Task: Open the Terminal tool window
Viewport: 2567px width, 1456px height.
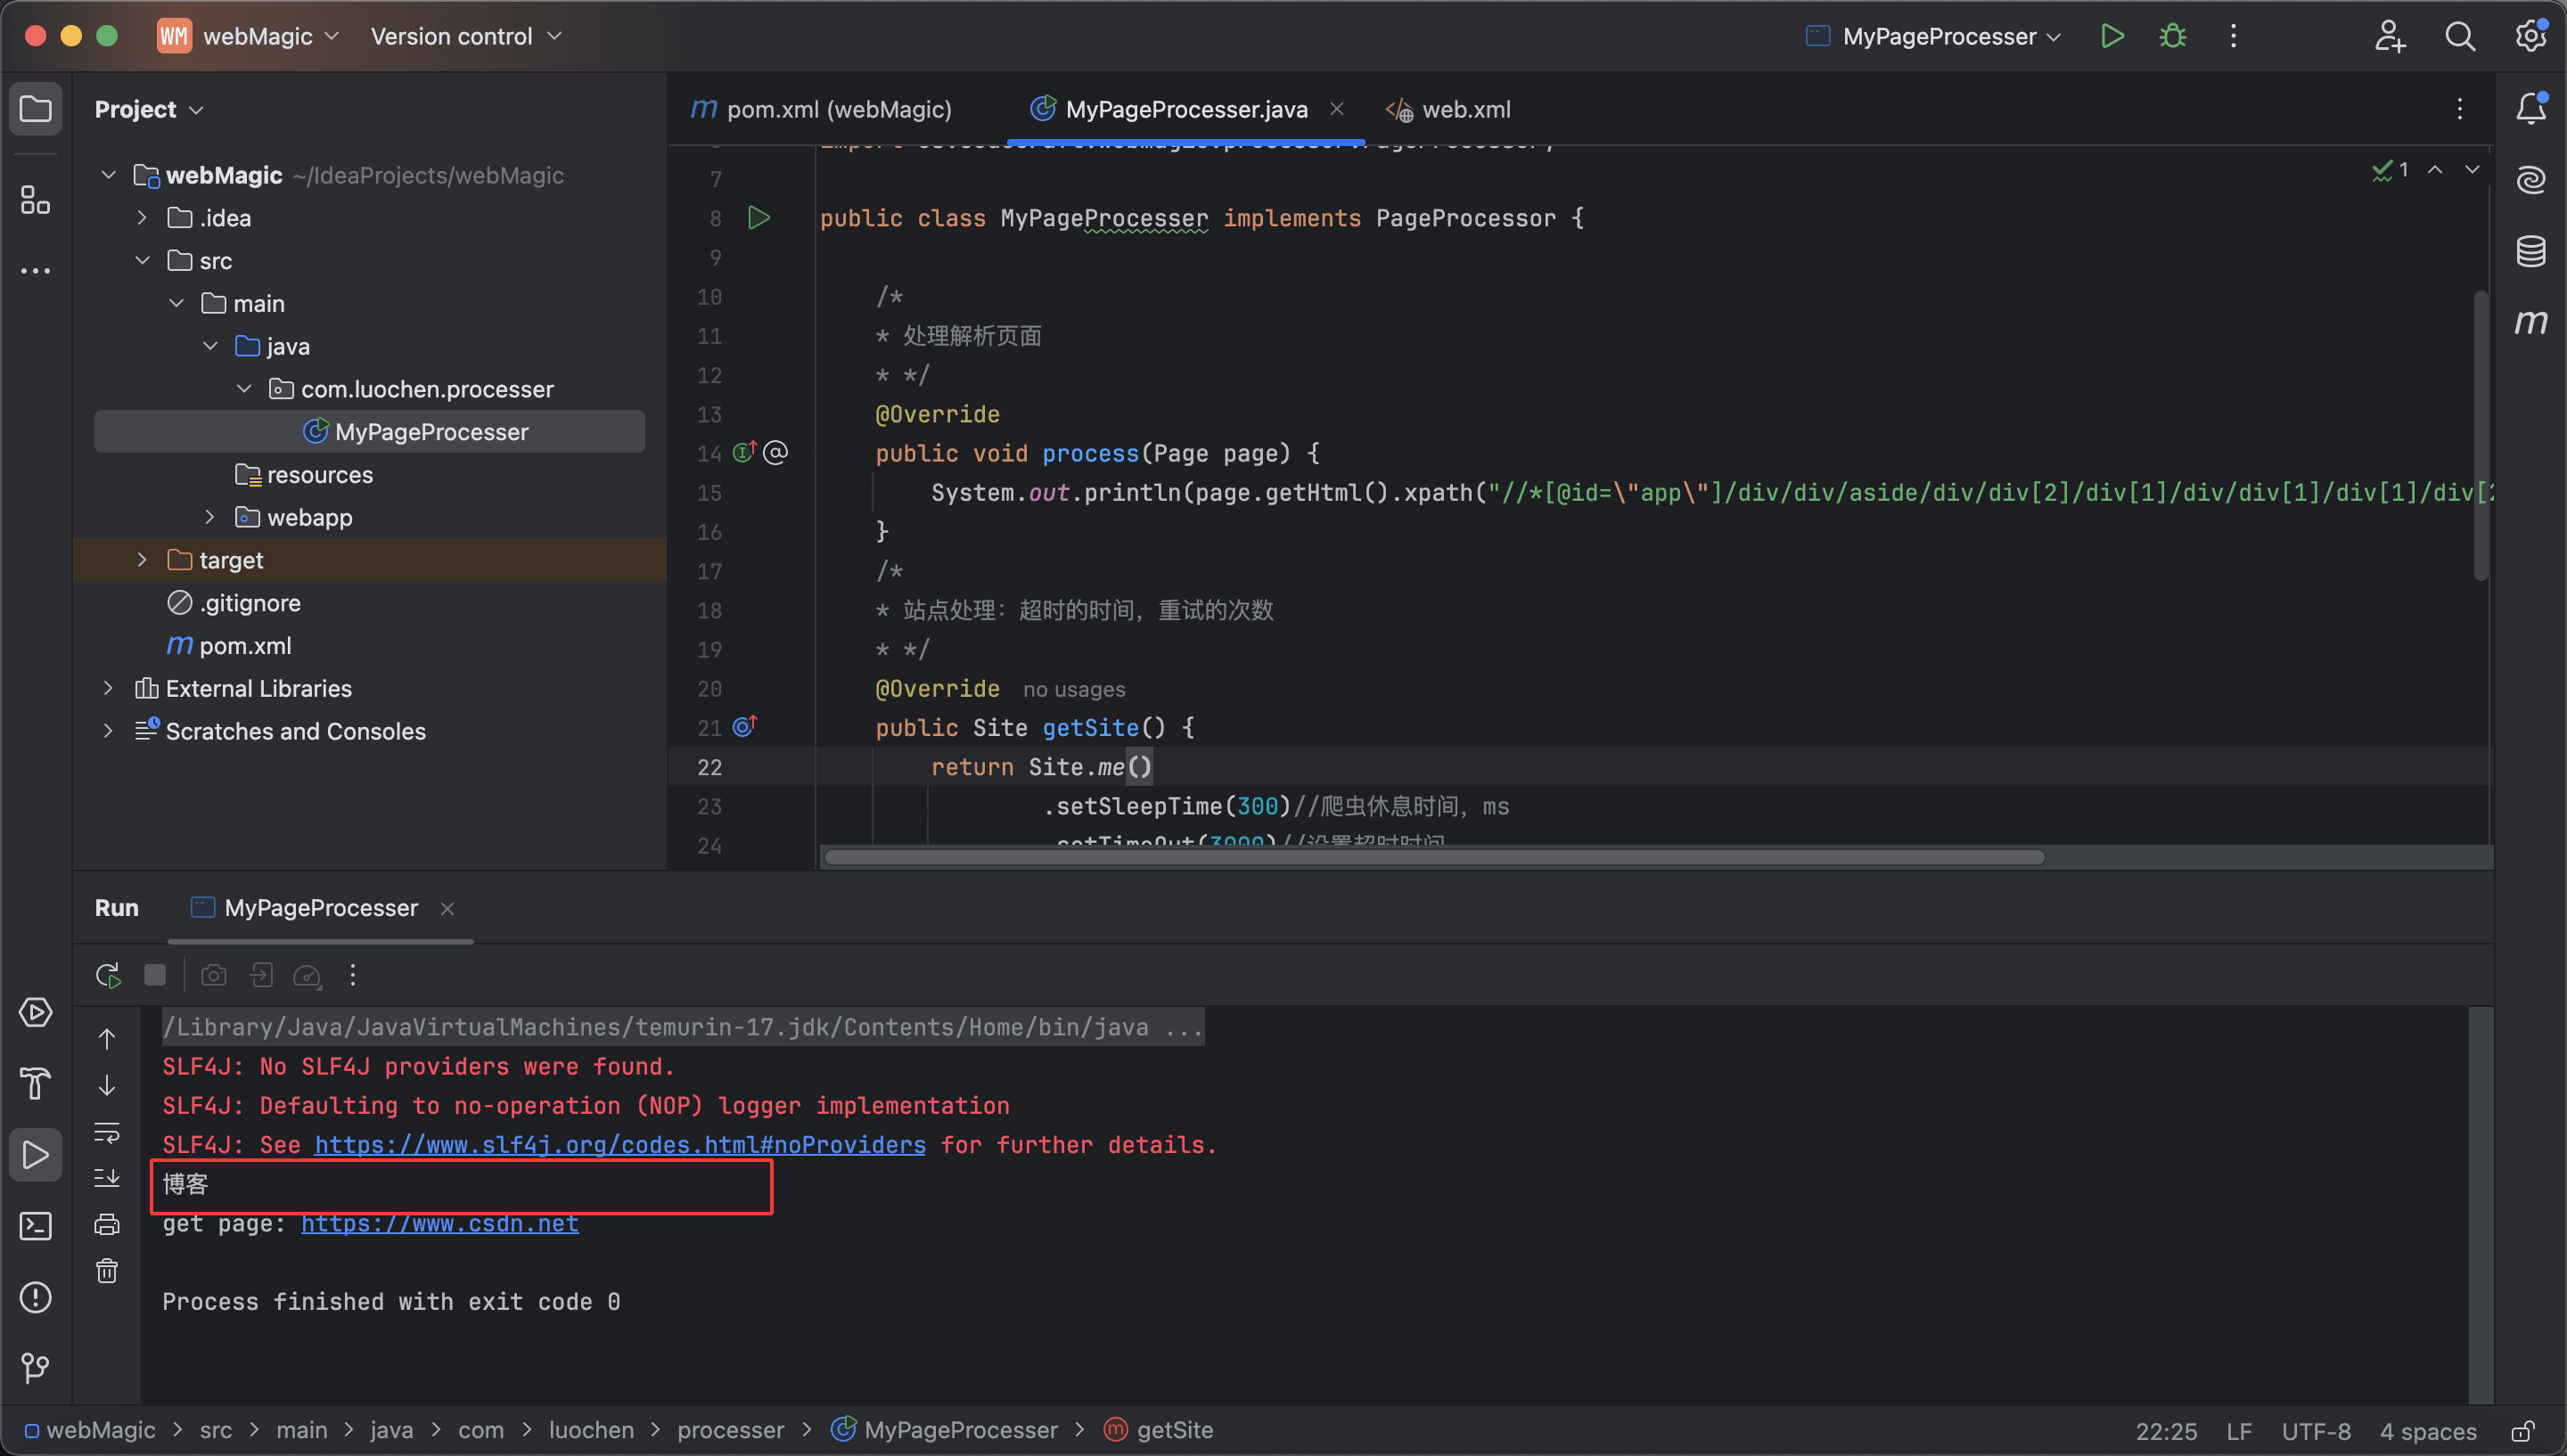Action: pos(36,1226)
